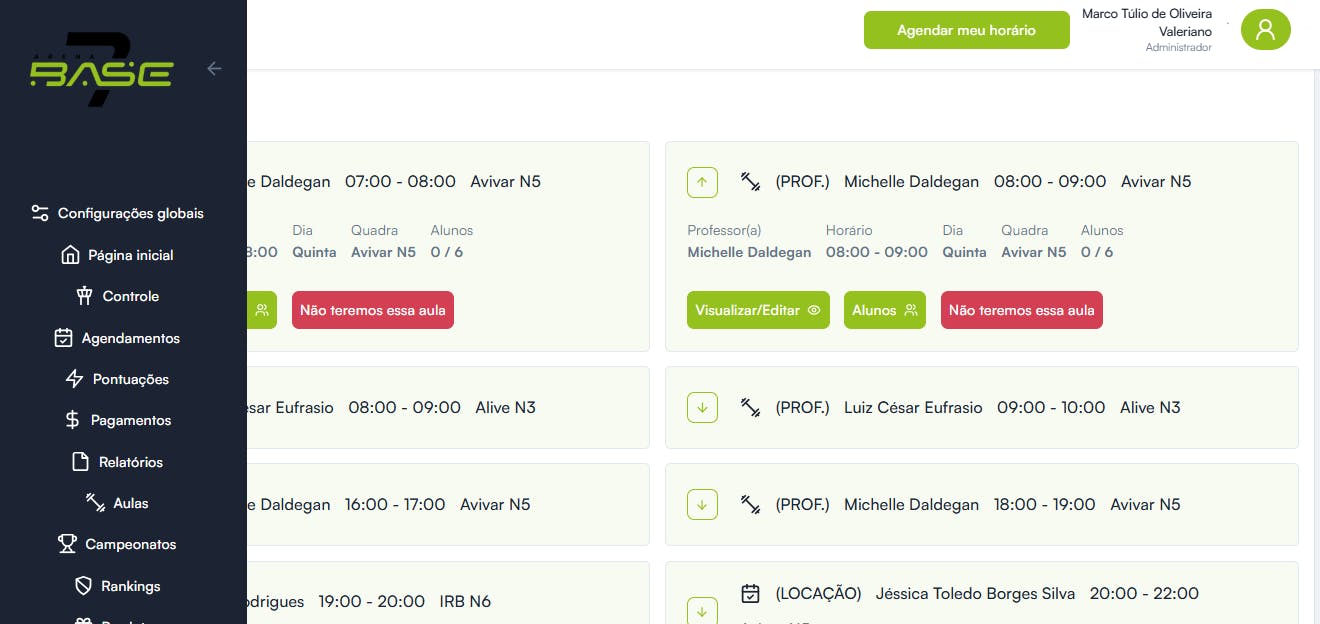Click the Rankings shield icon
The height and width of the screenshot is (624, 1320).
[x=84, y=586]
